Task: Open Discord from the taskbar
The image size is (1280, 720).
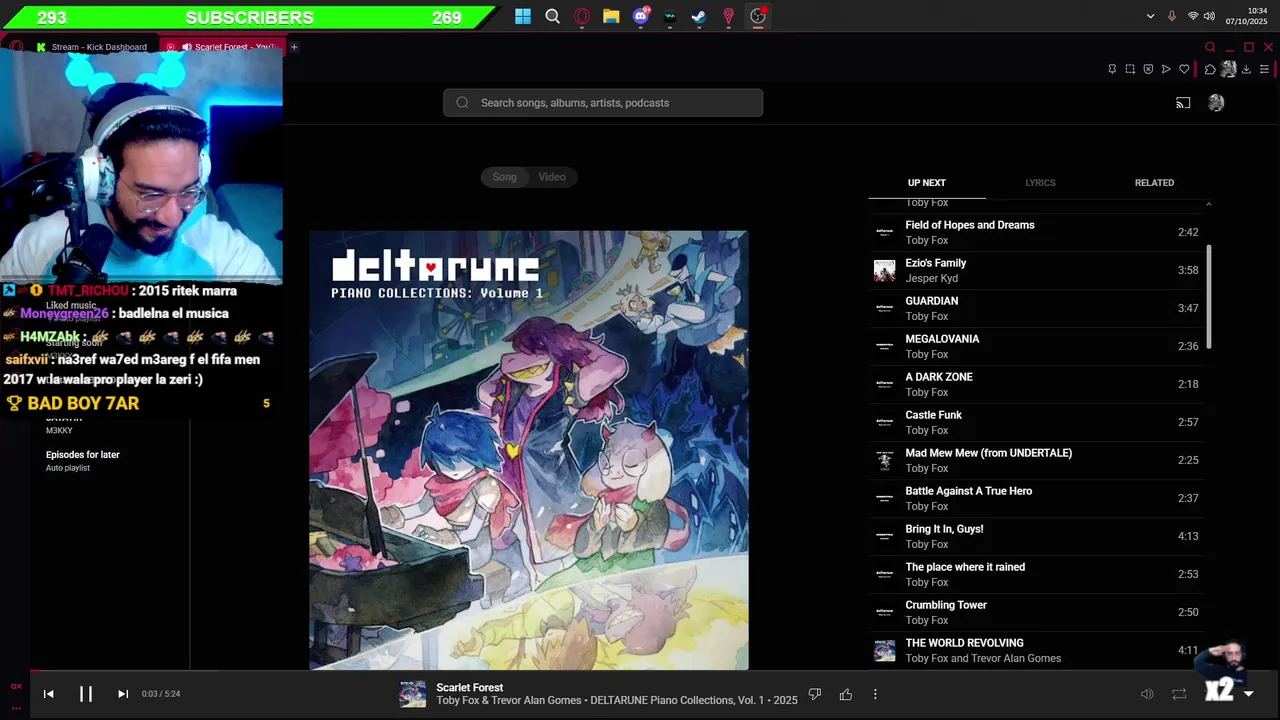Action: pyautogui.click(x=641, y=16)
